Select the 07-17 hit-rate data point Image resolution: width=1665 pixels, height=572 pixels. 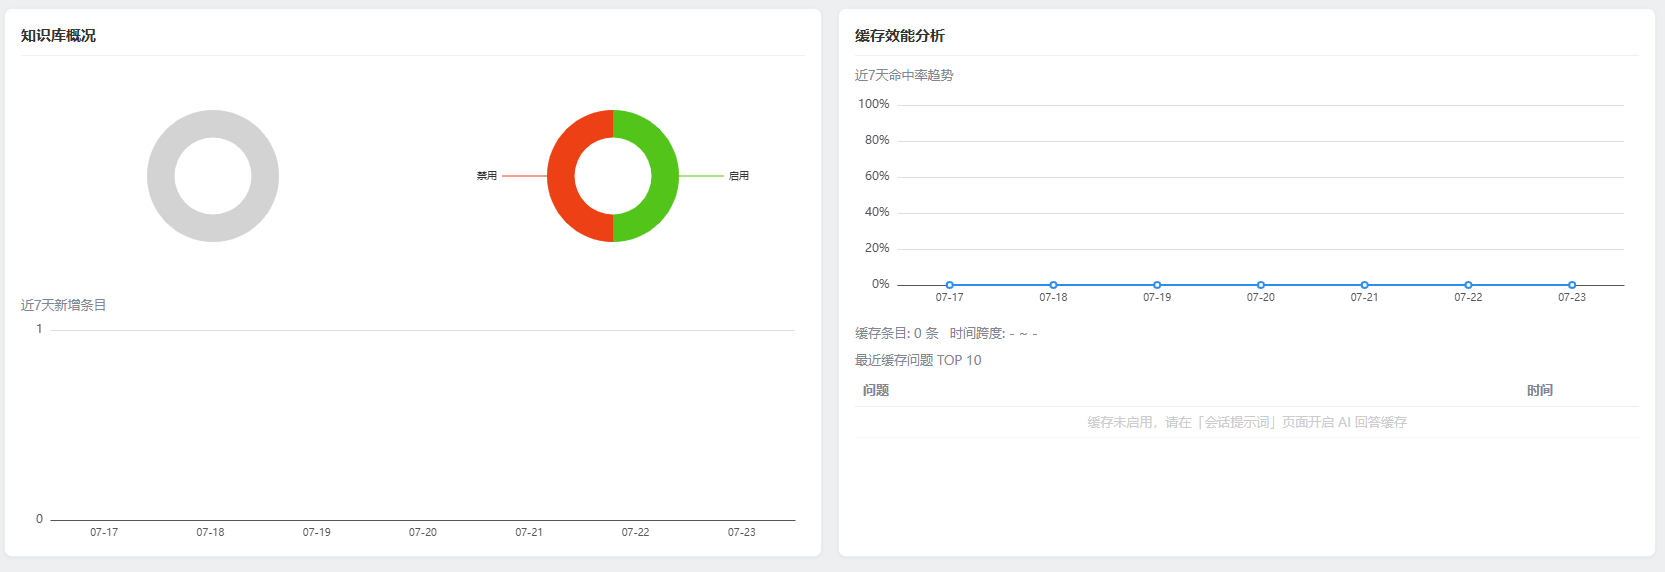click(x=950, y=285)
